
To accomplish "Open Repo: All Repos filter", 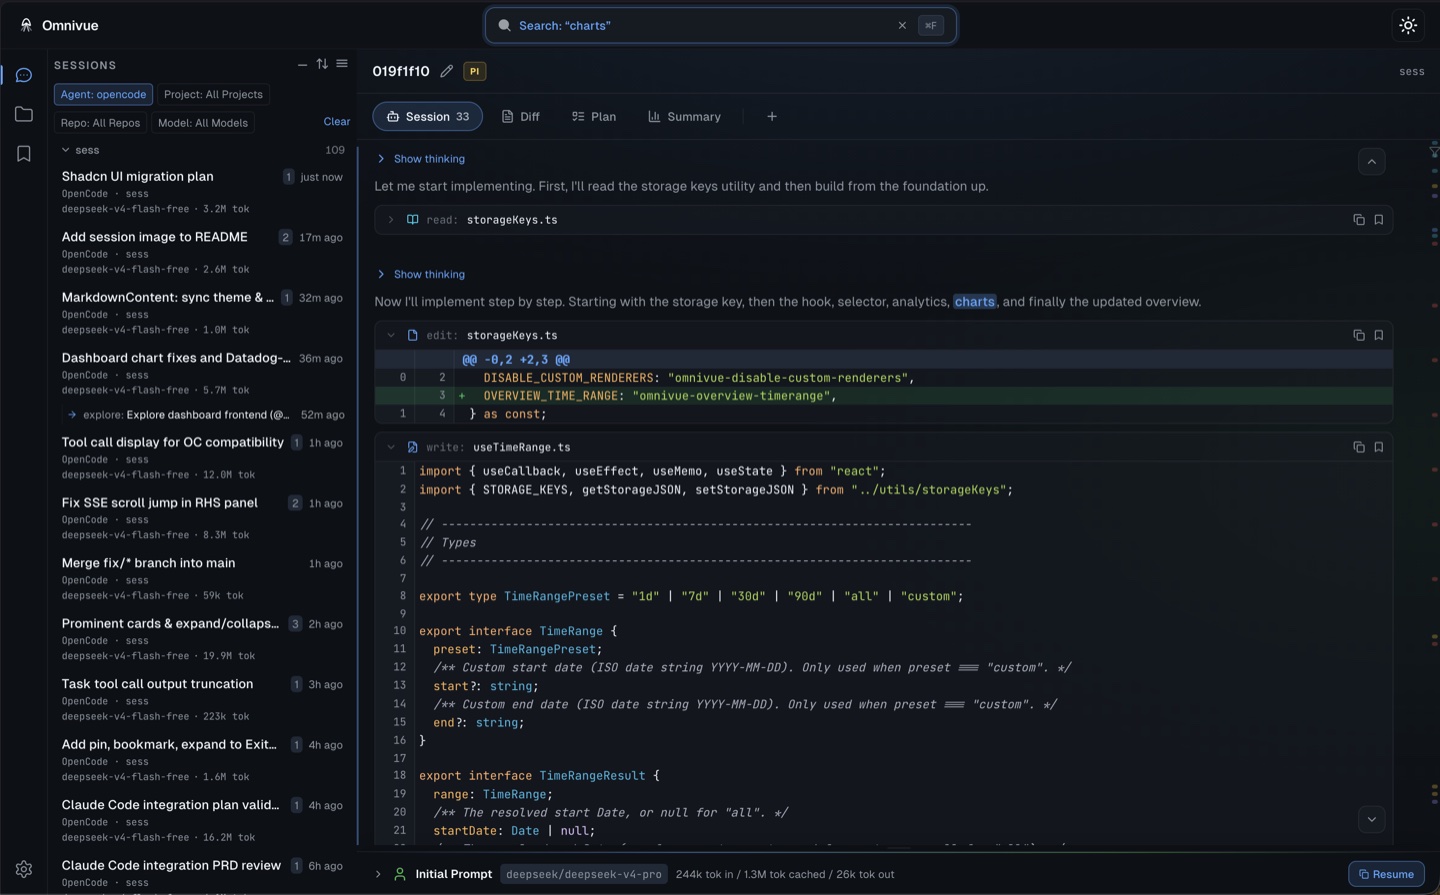I will pos(100,123).
